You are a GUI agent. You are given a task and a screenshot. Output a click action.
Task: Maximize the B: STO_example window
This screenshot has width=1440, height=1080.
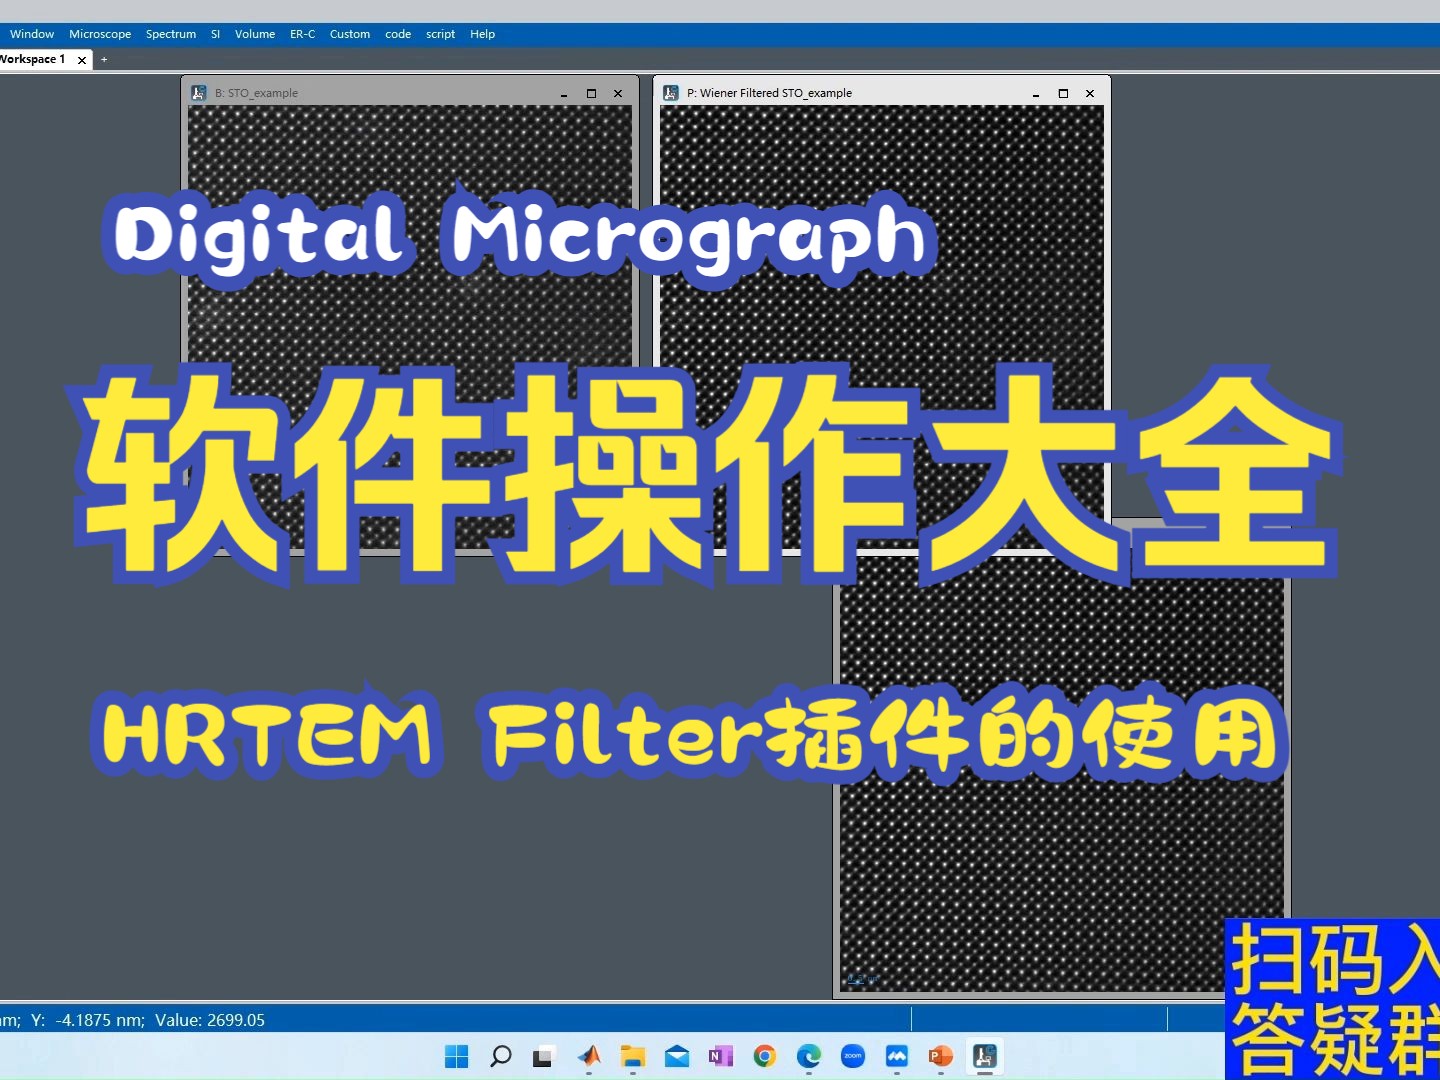[591, 94]
